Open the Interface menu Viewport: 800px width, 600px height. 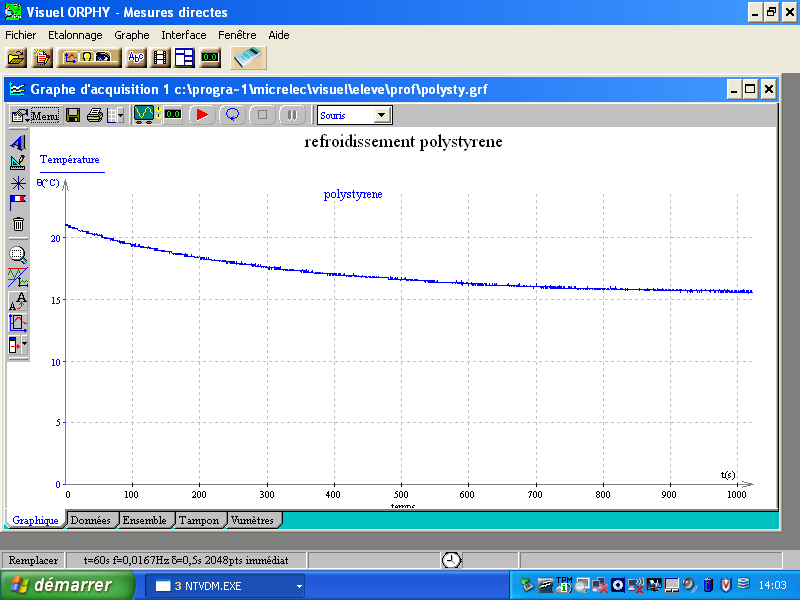point(184,35)
